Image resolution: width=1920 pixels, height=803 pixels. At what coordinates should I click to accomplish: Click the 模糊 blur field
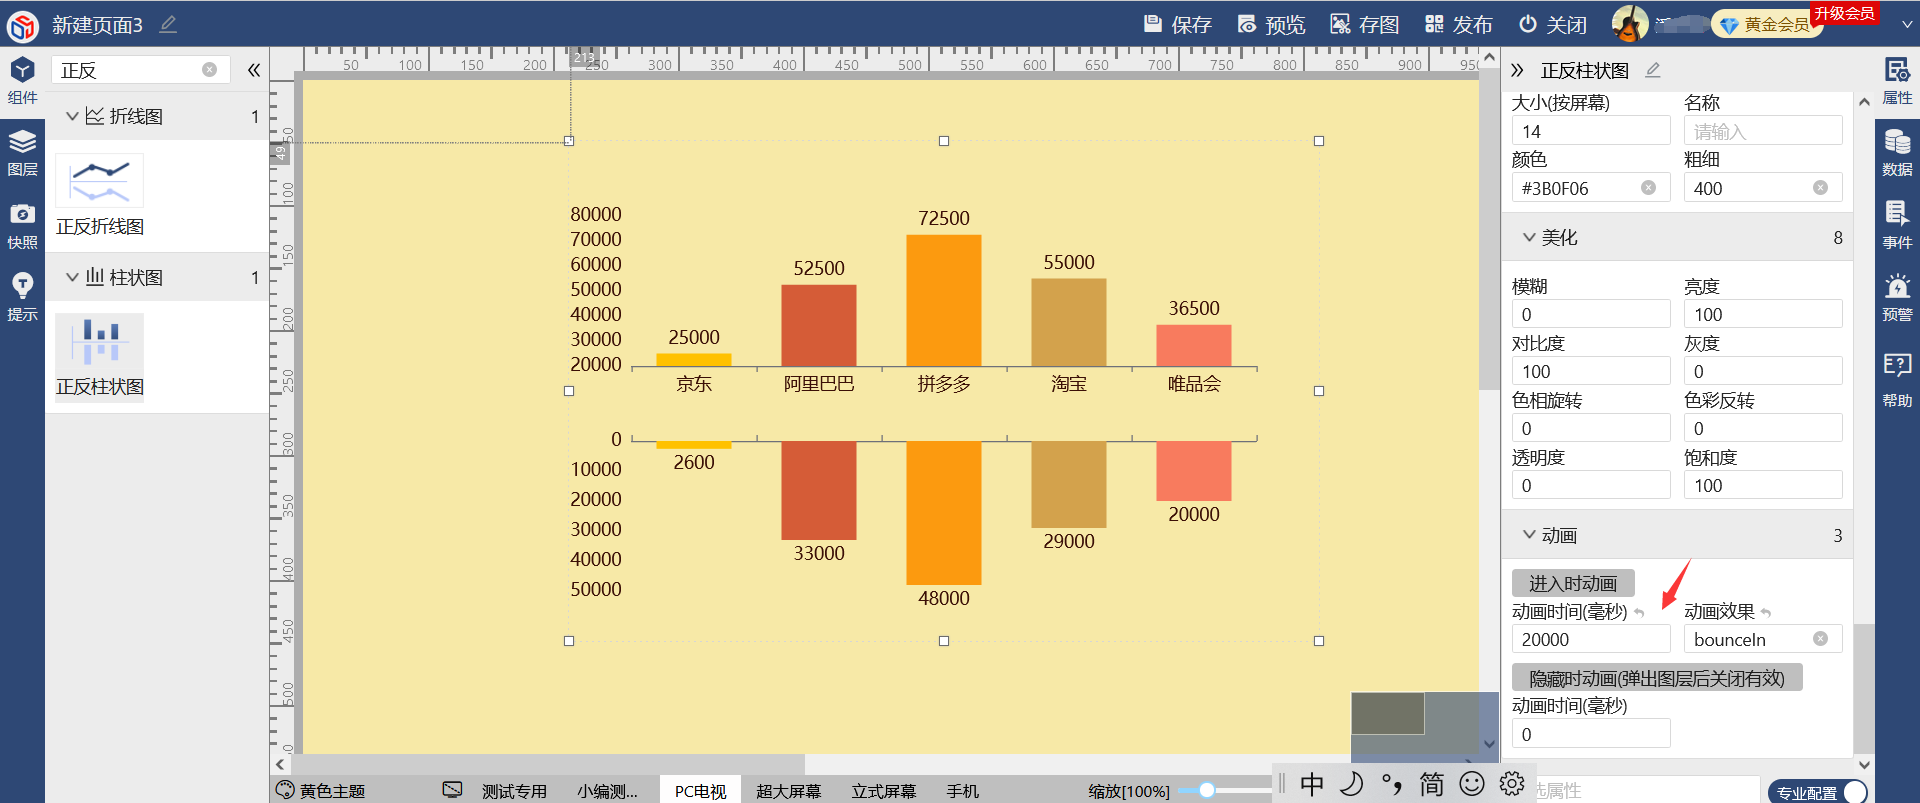1591,314
